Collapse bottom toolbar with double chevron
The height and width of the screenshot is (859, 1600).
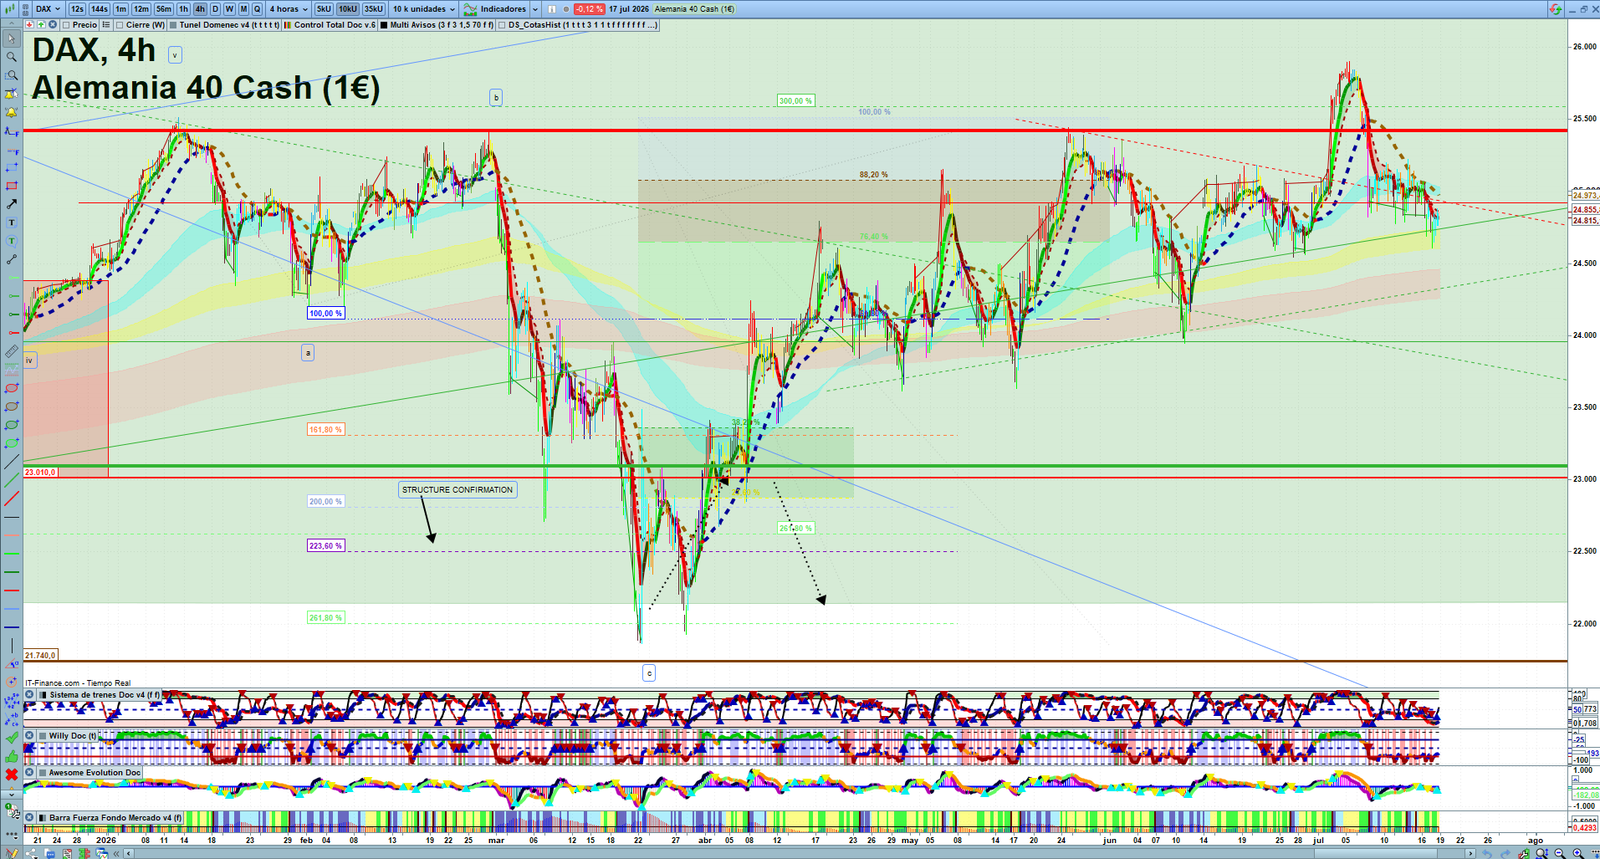[116, 853]
